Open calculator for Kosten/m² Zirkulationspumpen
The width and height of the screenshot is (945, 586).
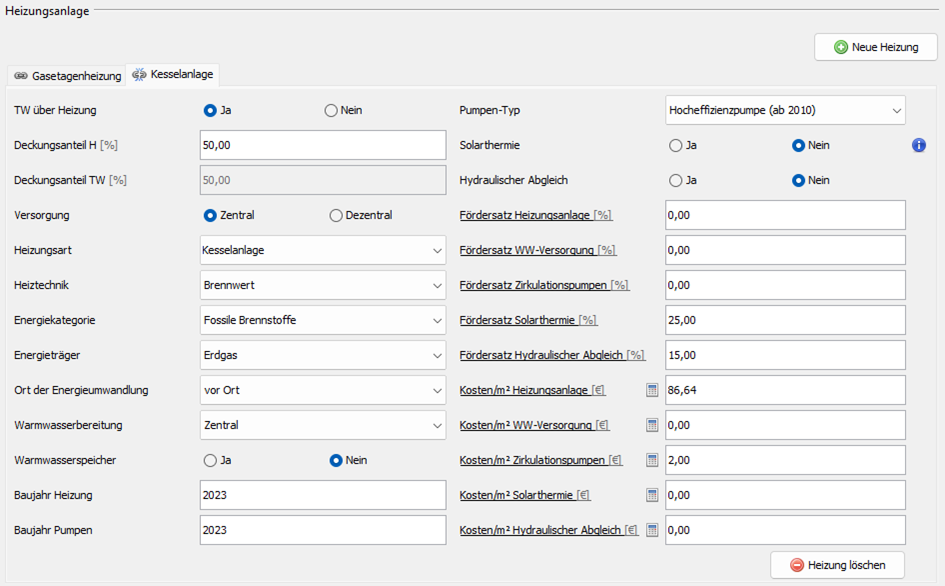tap(652, 460)
